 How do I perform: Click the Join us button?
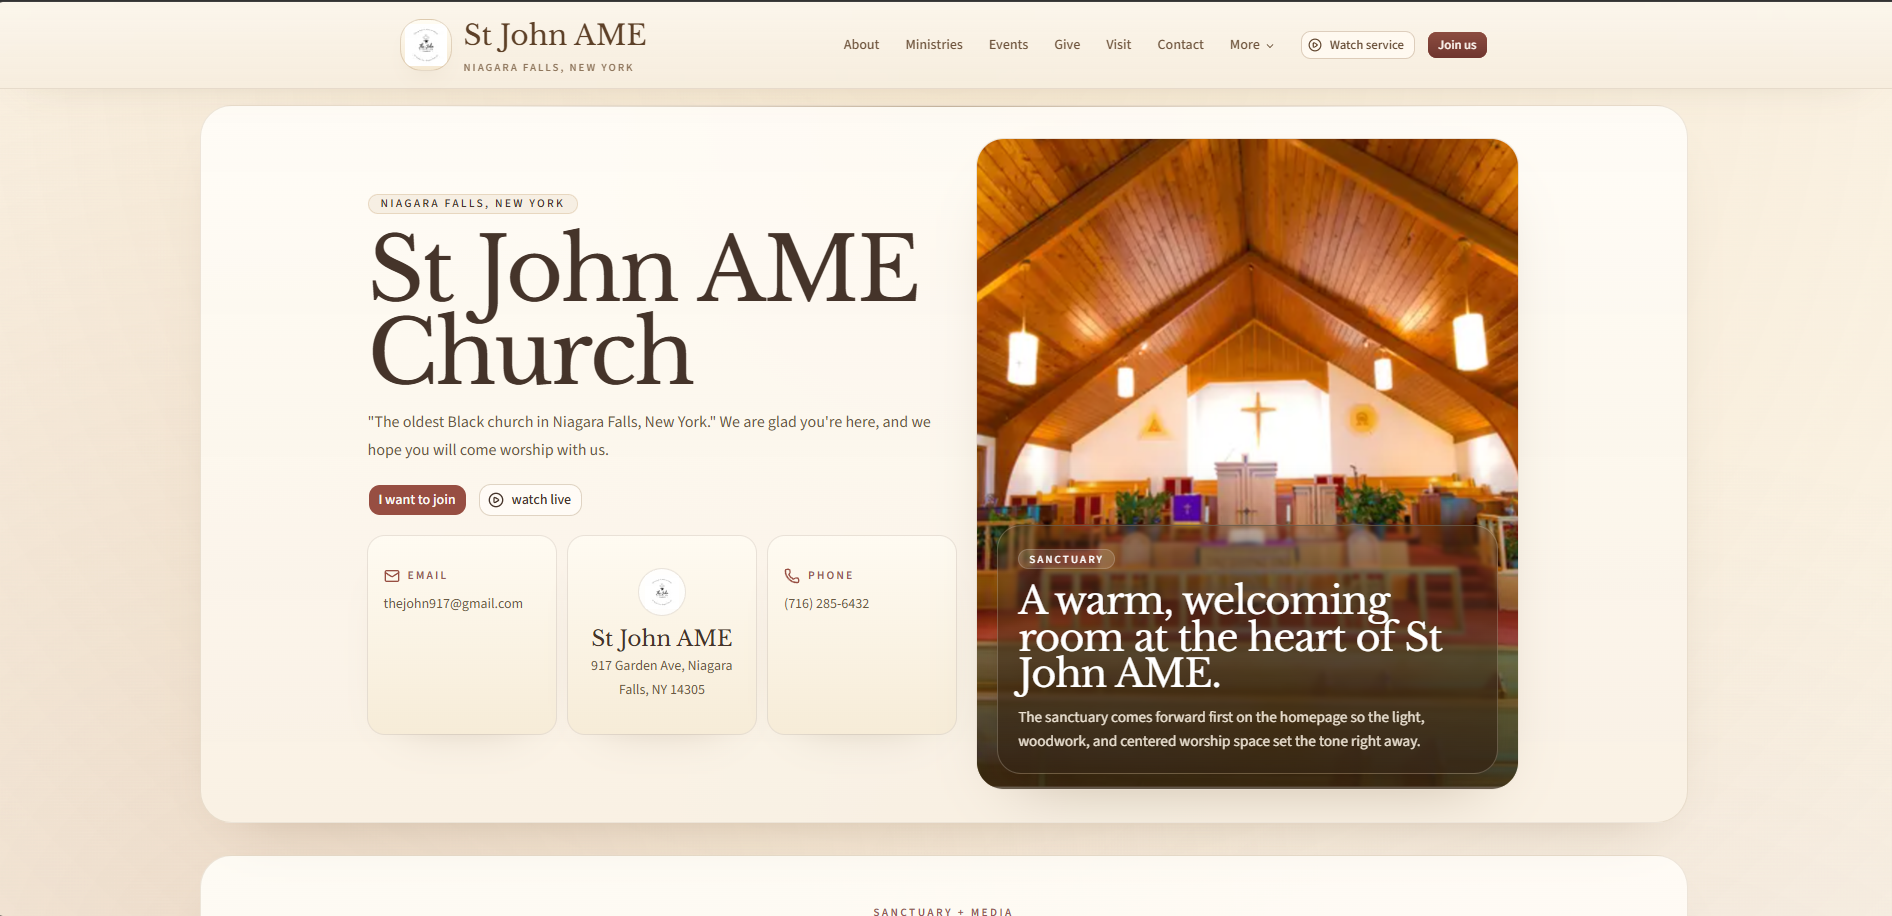pyautogui.click(x=1457, y=44)
